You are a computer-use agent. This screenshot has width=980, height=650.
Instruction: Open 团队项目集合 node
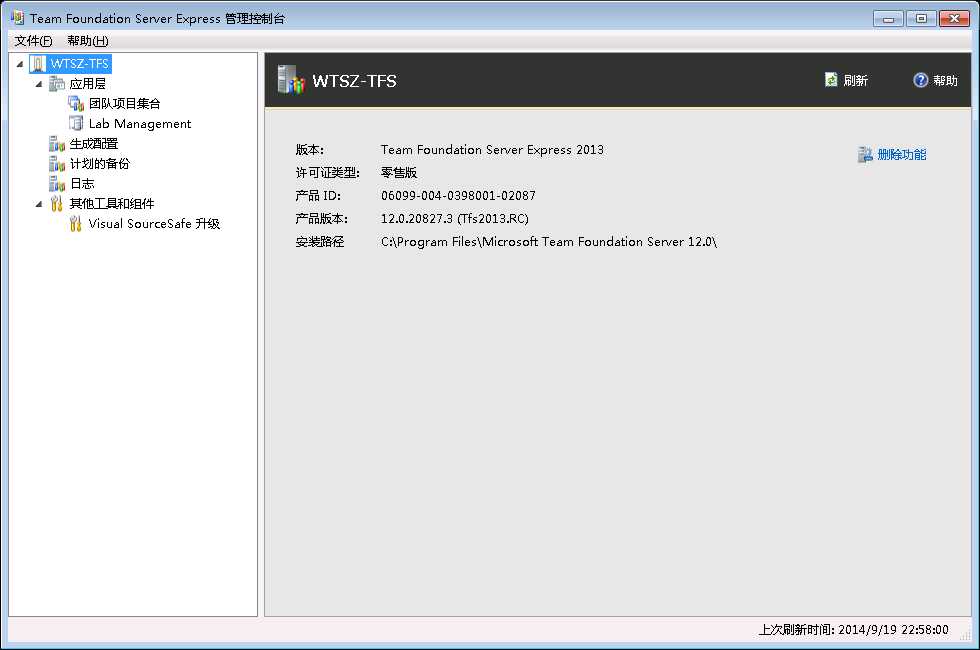point(124,104)
